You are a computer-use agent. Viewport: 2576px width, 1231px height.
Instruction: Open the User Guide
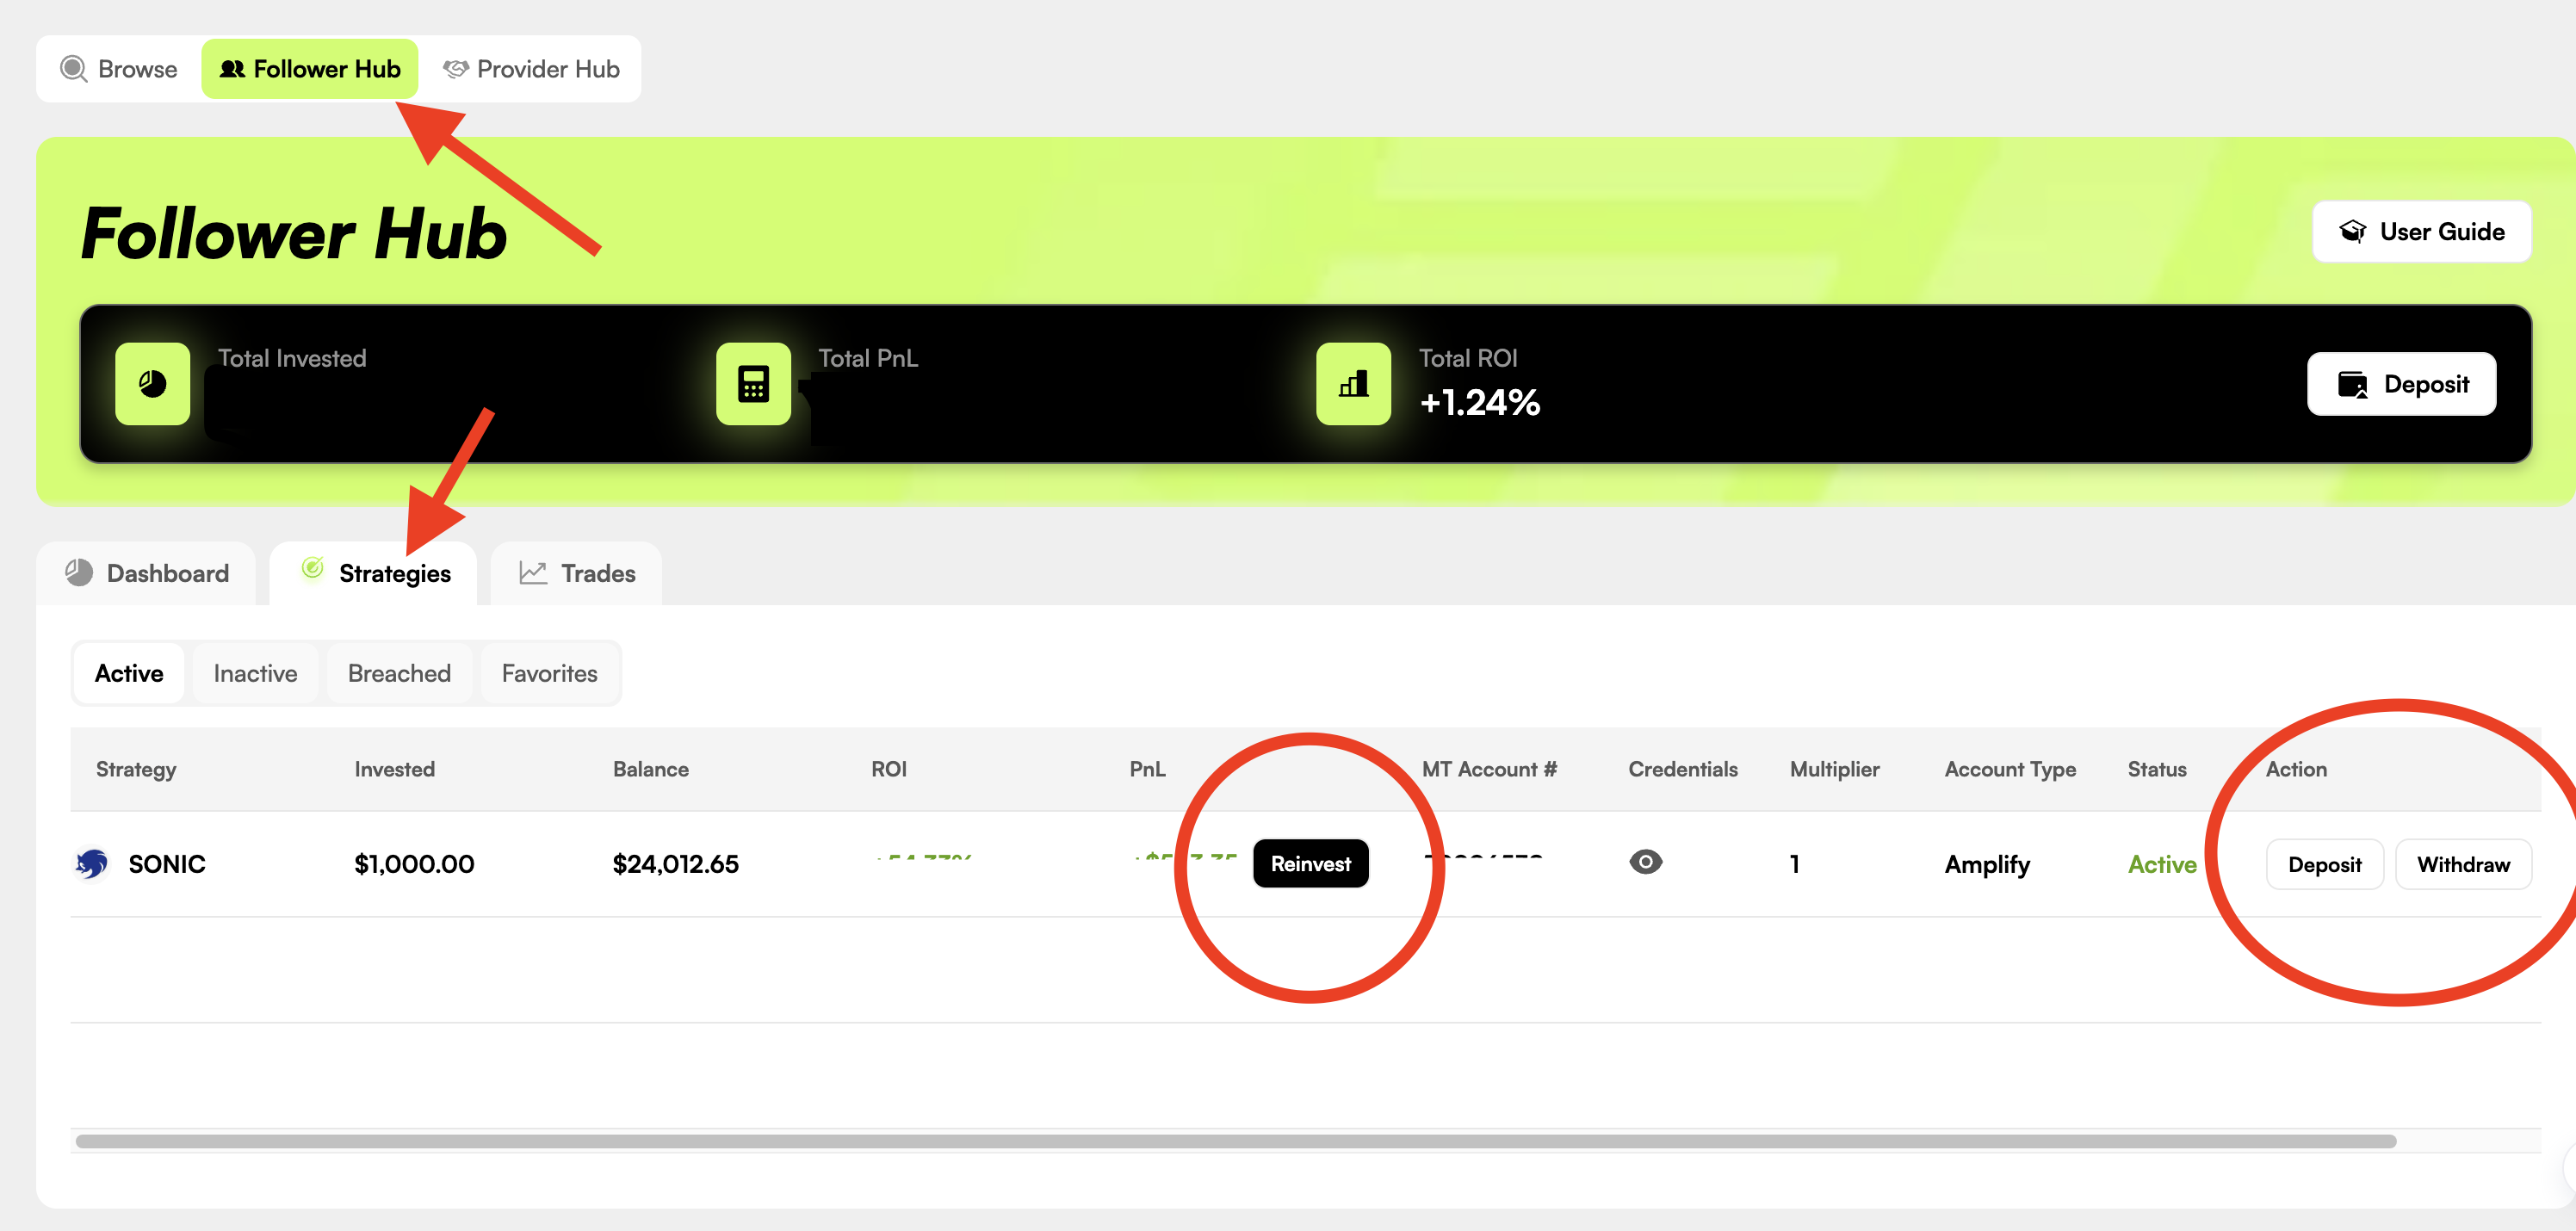(x=2421, y=231)
